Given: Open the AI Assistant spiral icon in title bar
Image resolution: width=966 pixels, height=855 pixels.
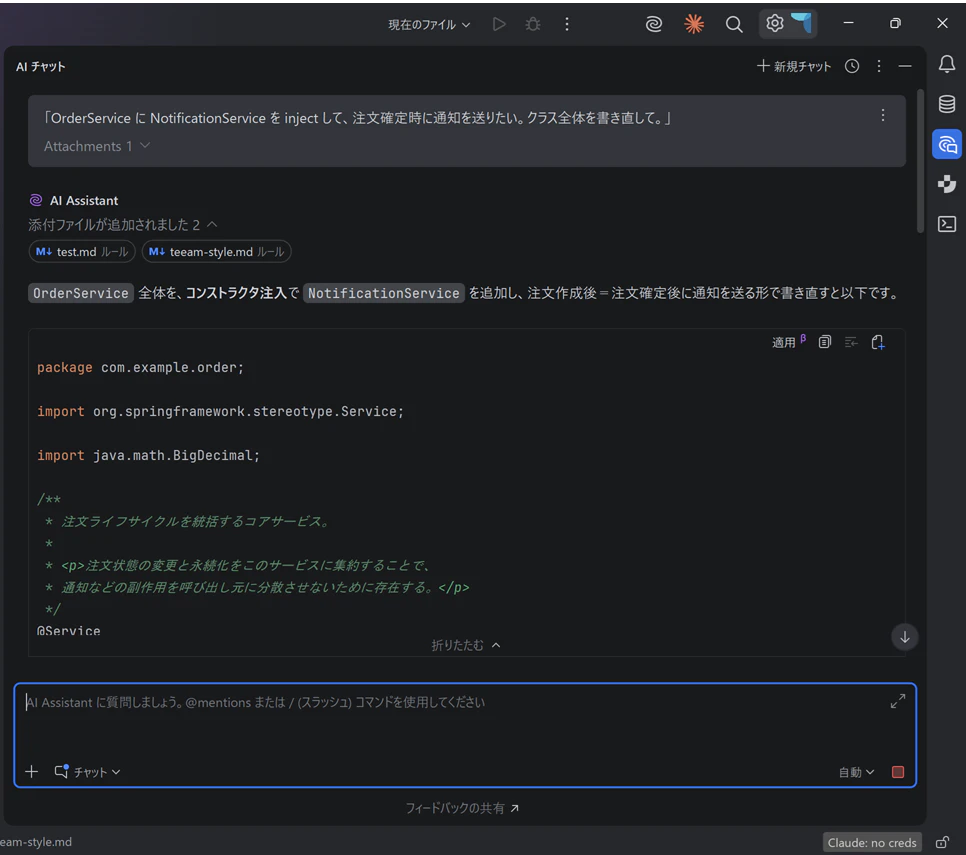Looking at the screenshot, I should coord(654,24).
